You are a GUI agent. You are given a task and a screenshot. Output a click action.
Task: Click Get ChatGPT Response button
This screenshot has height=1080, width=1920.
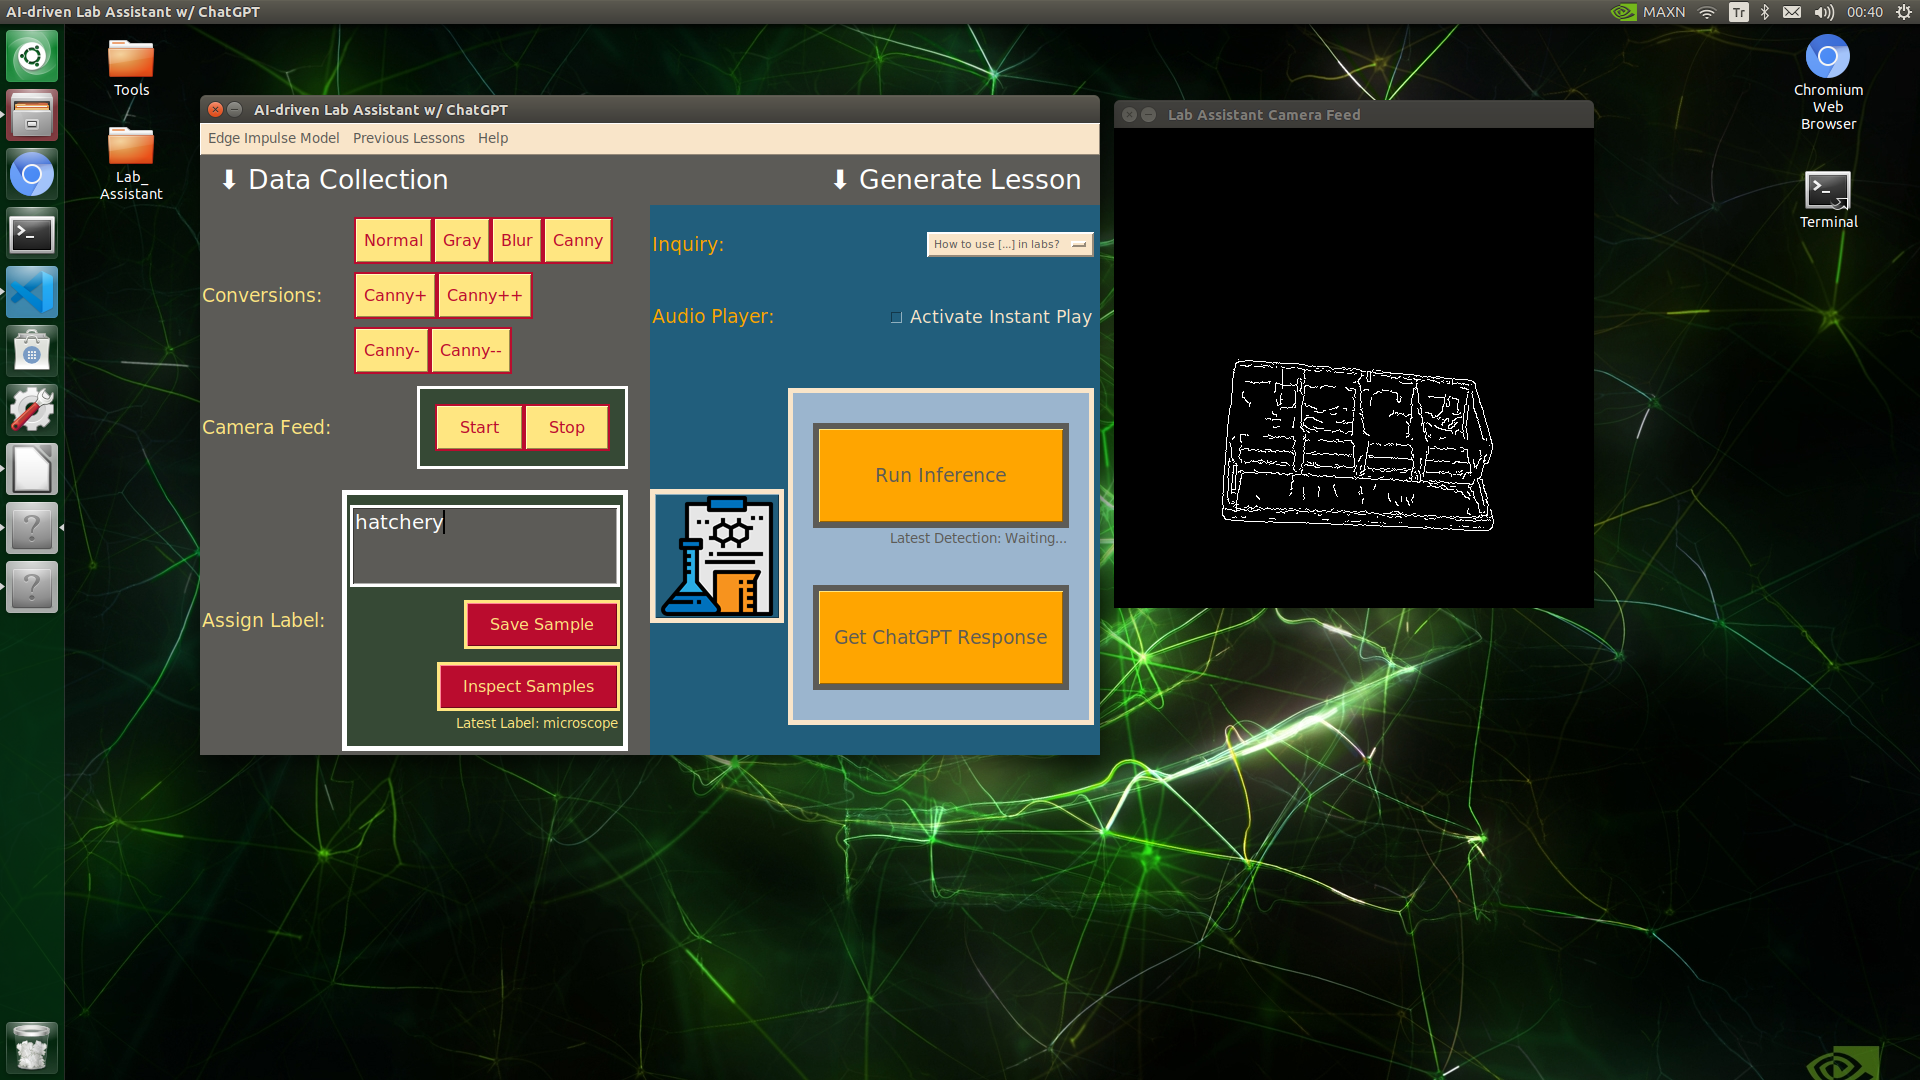point(939,637)
